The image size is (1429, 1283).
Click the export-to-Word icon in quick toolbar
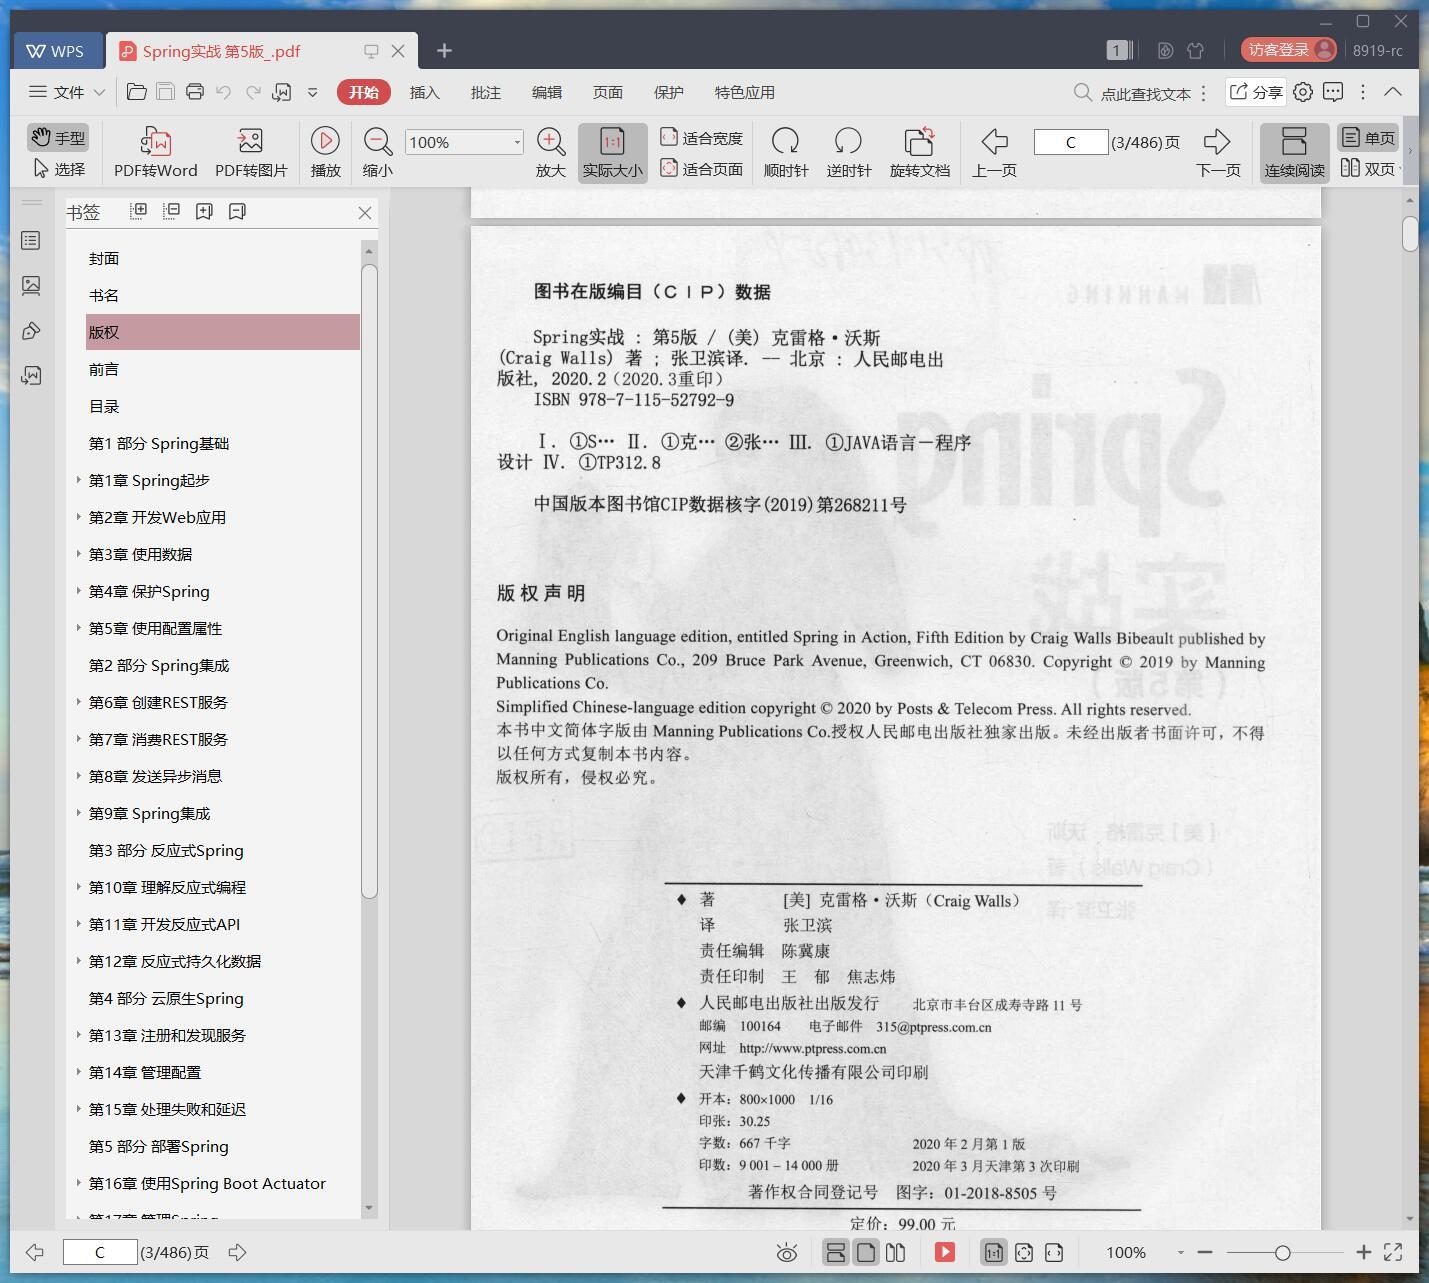pyautogui.click(x=282, y=92)
